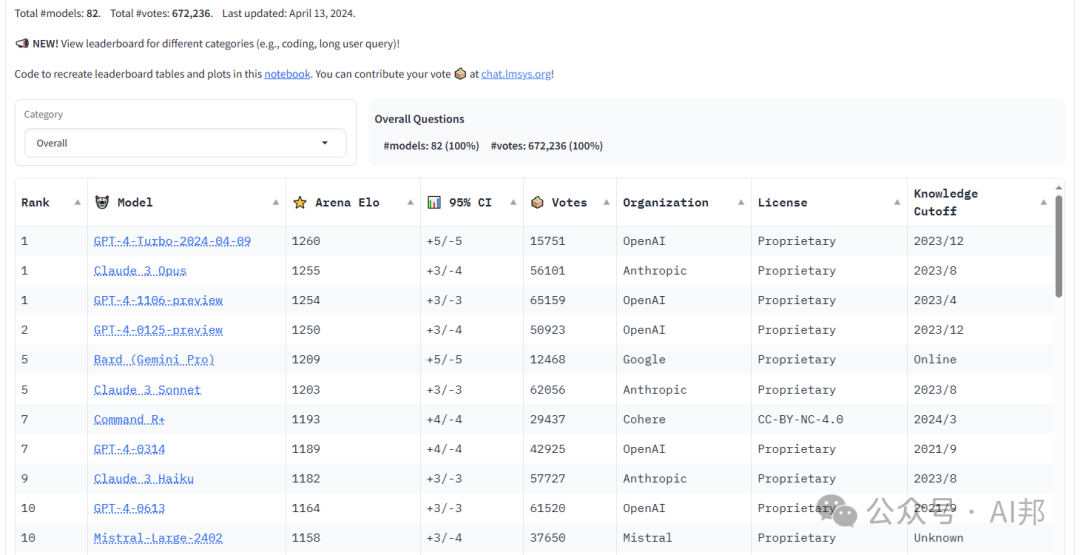
Task: Visit the chat.lmsys.org link
Action: [x=516, y=74]
